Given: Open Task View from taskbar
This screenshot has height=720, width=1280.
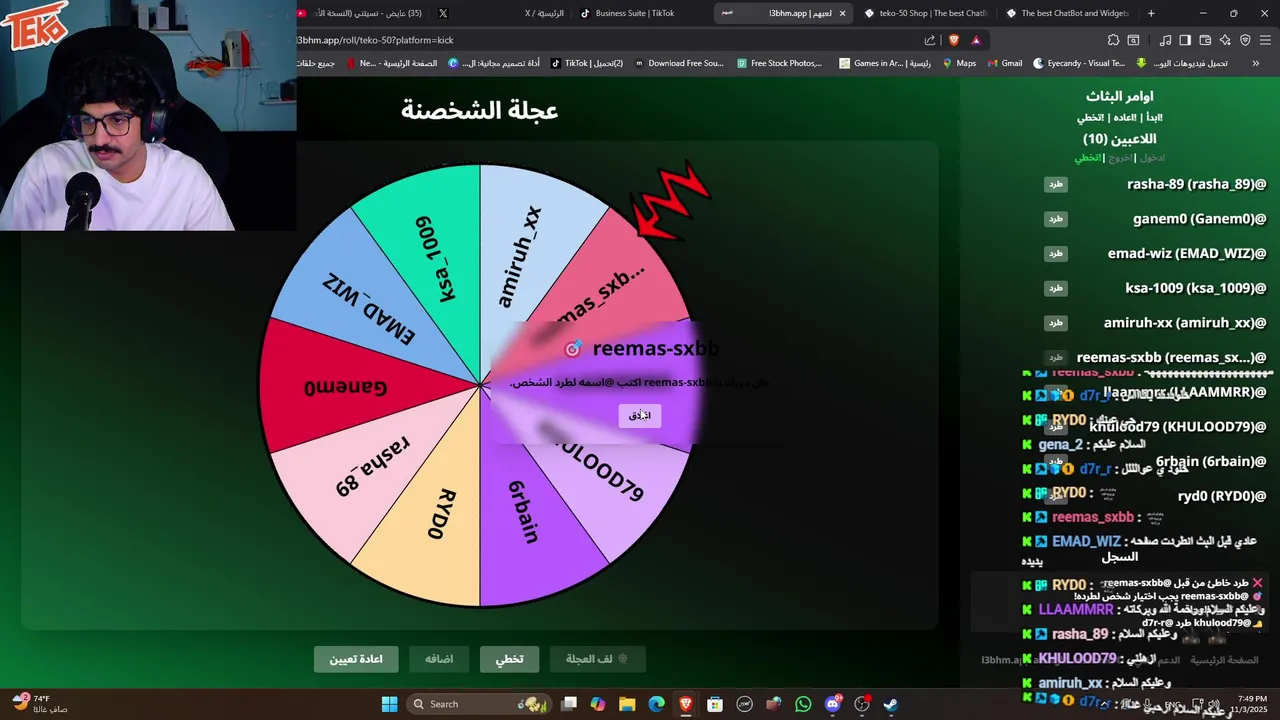Looking at the screenshot, I should pyautogui.click(x=569, y=704).
